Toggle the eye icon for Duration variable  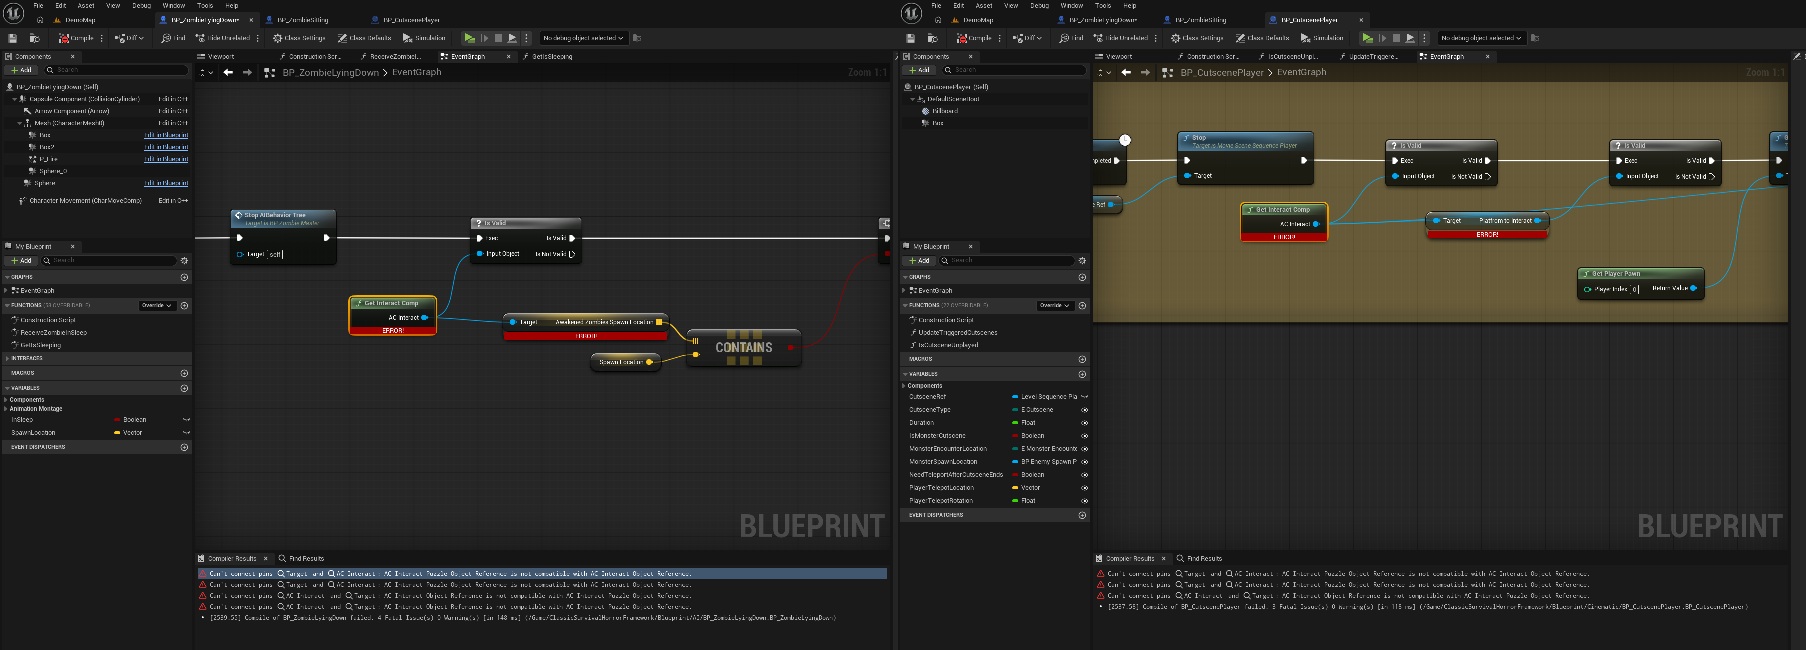click(1084, 423)
